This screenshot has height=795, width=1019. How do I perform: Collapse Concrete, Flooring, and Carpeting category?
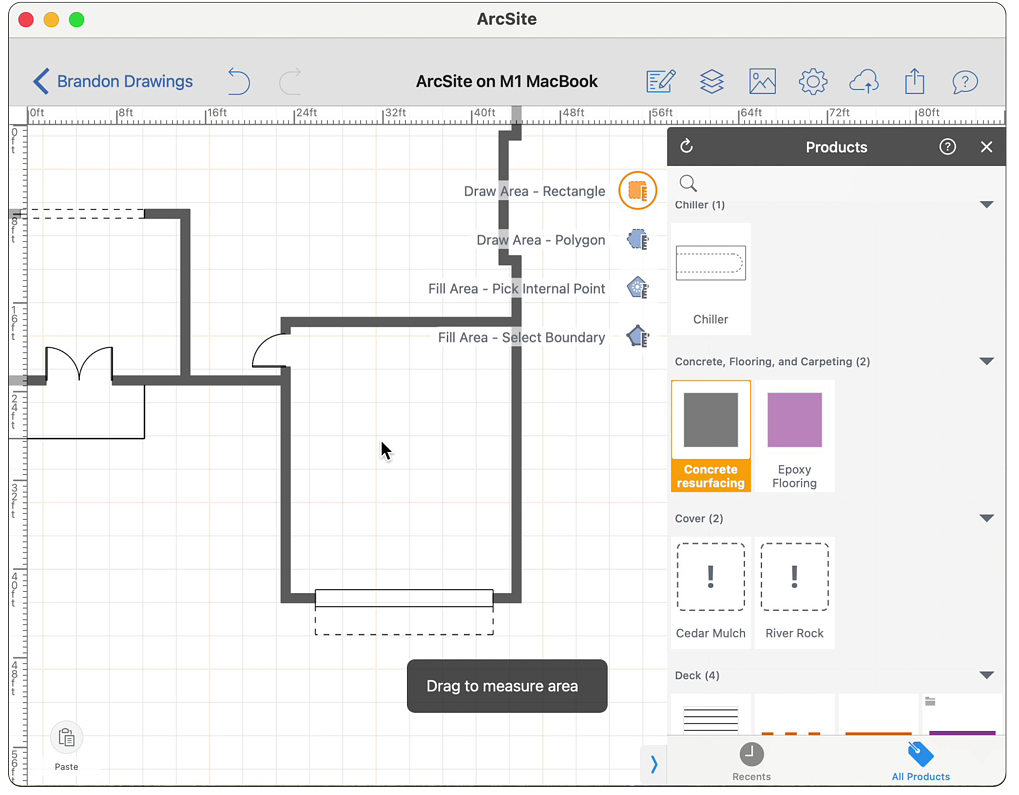tap(986, 361)
